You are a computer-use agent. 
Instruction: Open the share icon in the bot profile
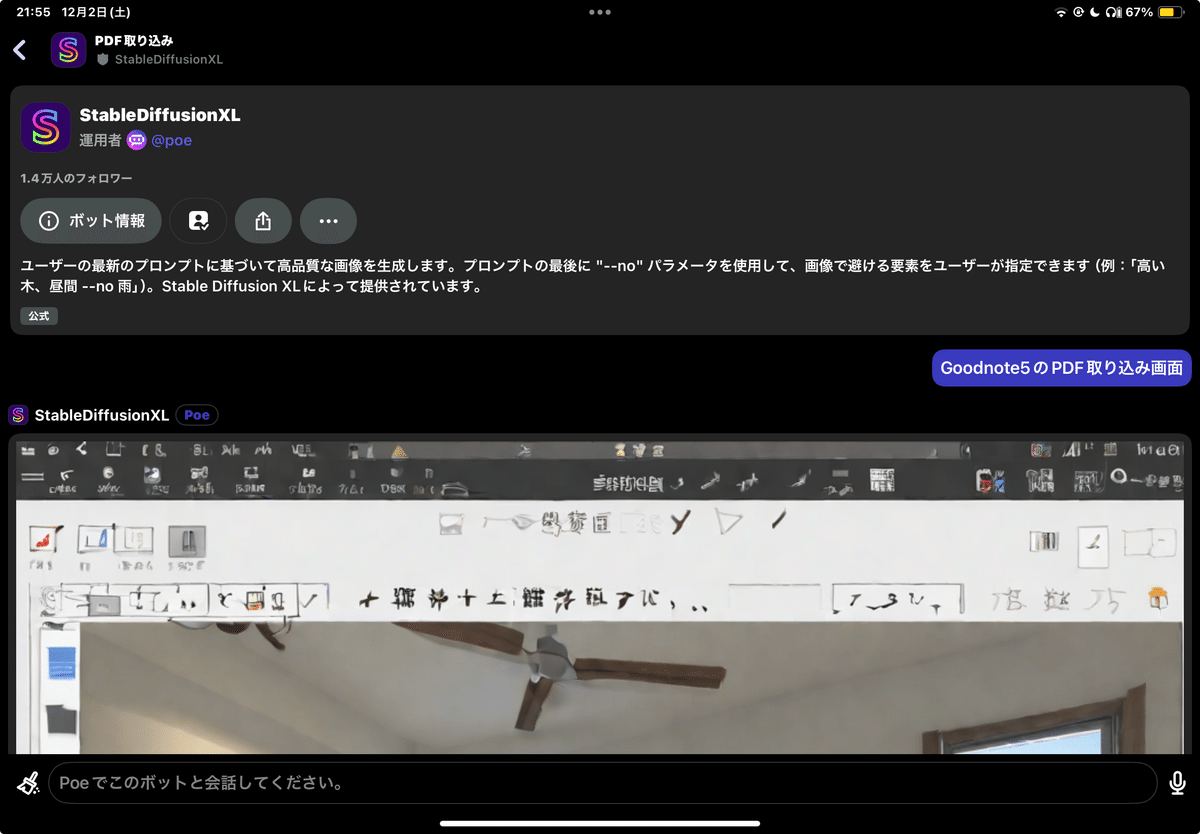click(263, 220)
